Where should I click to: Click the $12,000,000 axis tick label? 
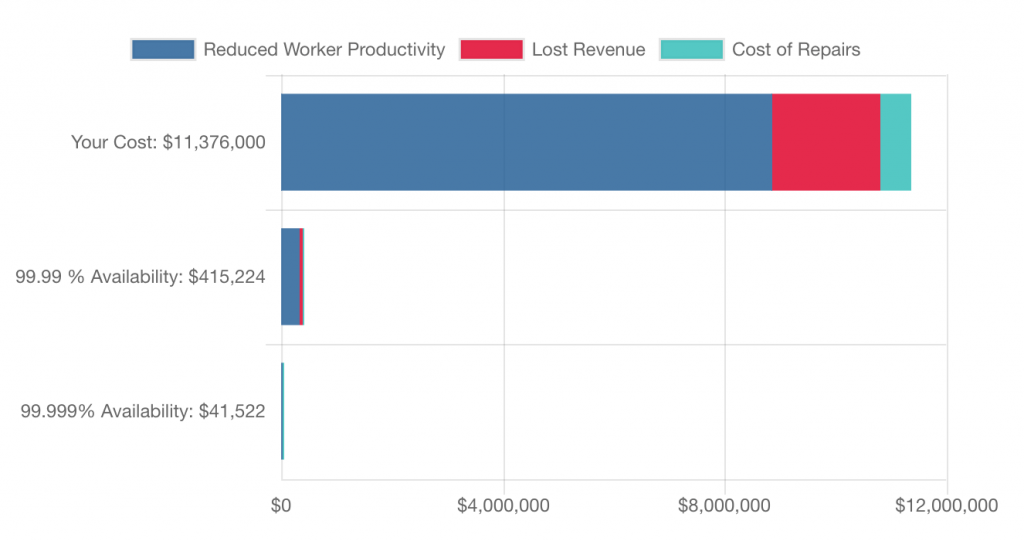coord(946,506)
